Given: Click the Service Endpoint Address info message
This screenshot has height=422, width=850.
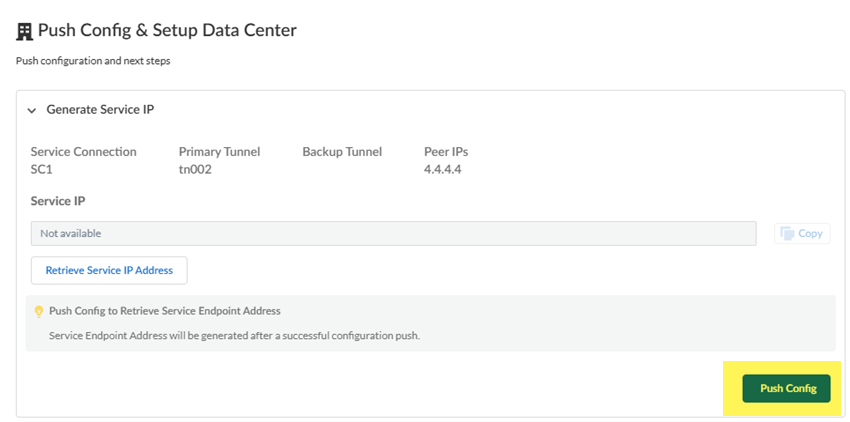Looking at the screenshot, I should click(x=234, y=335).
